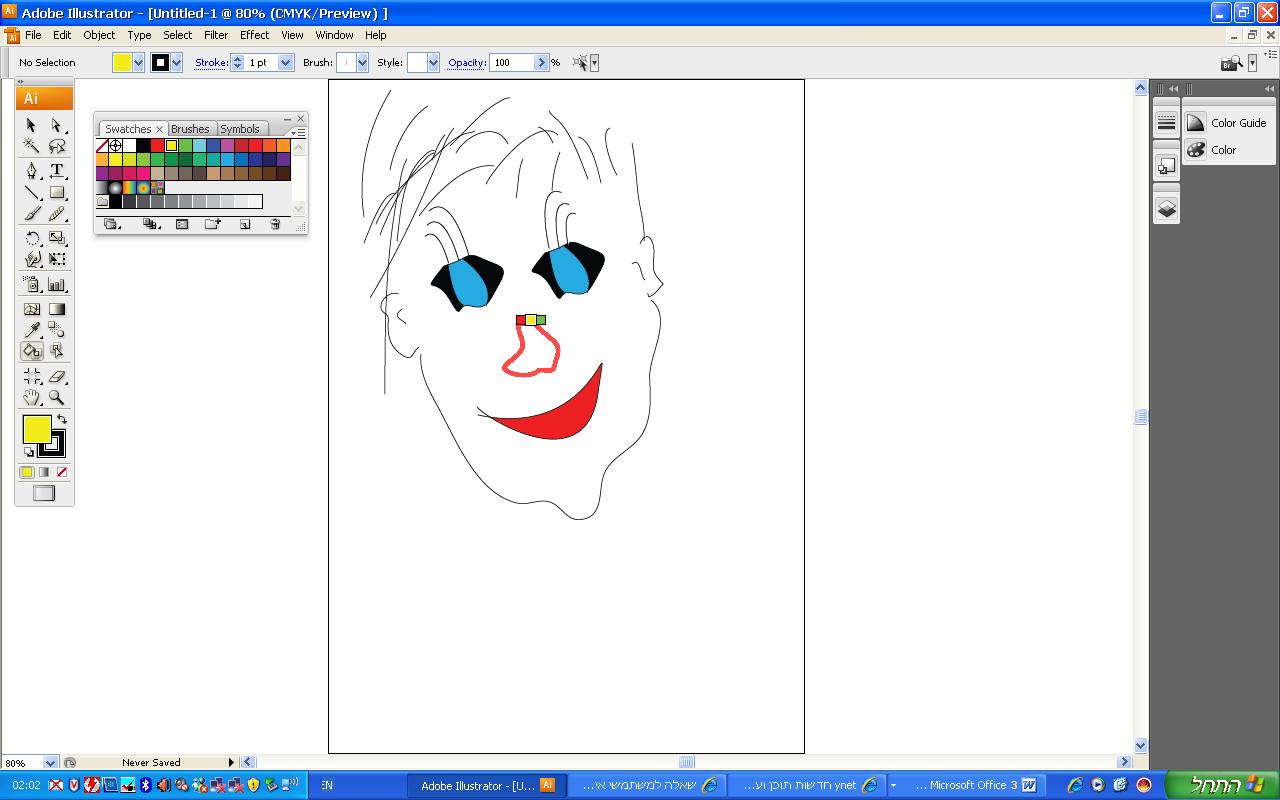Switch to the Symbols tab
The image size is (1280, 800).
coord(240,129)
